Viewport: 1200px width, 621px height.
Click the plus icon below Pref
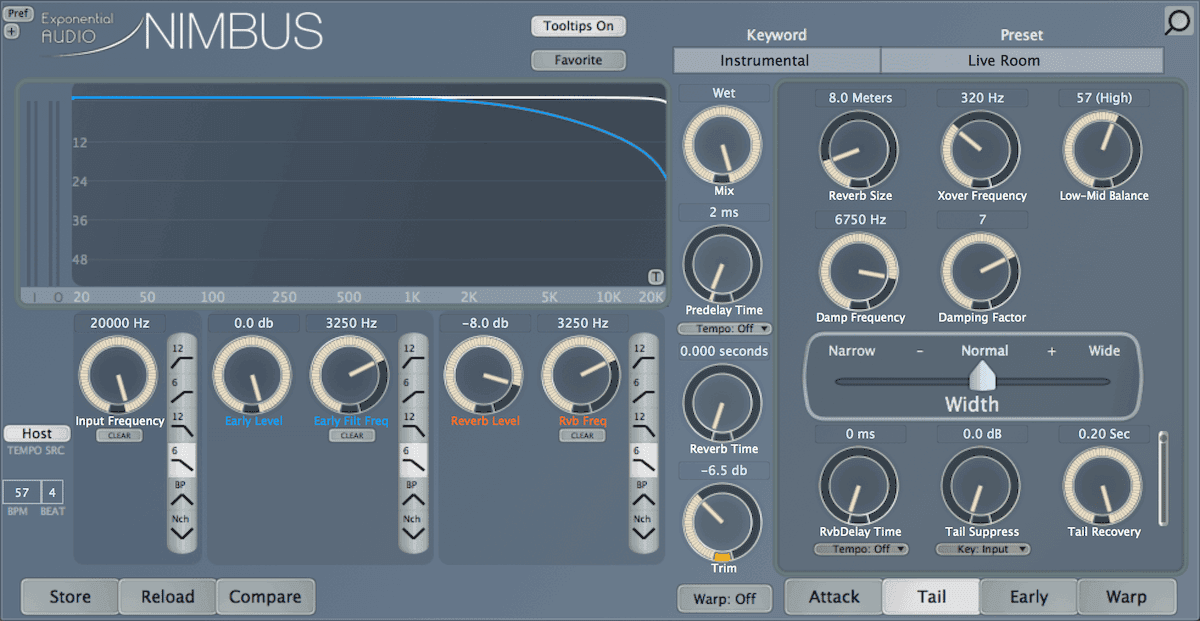pos(11,31)
